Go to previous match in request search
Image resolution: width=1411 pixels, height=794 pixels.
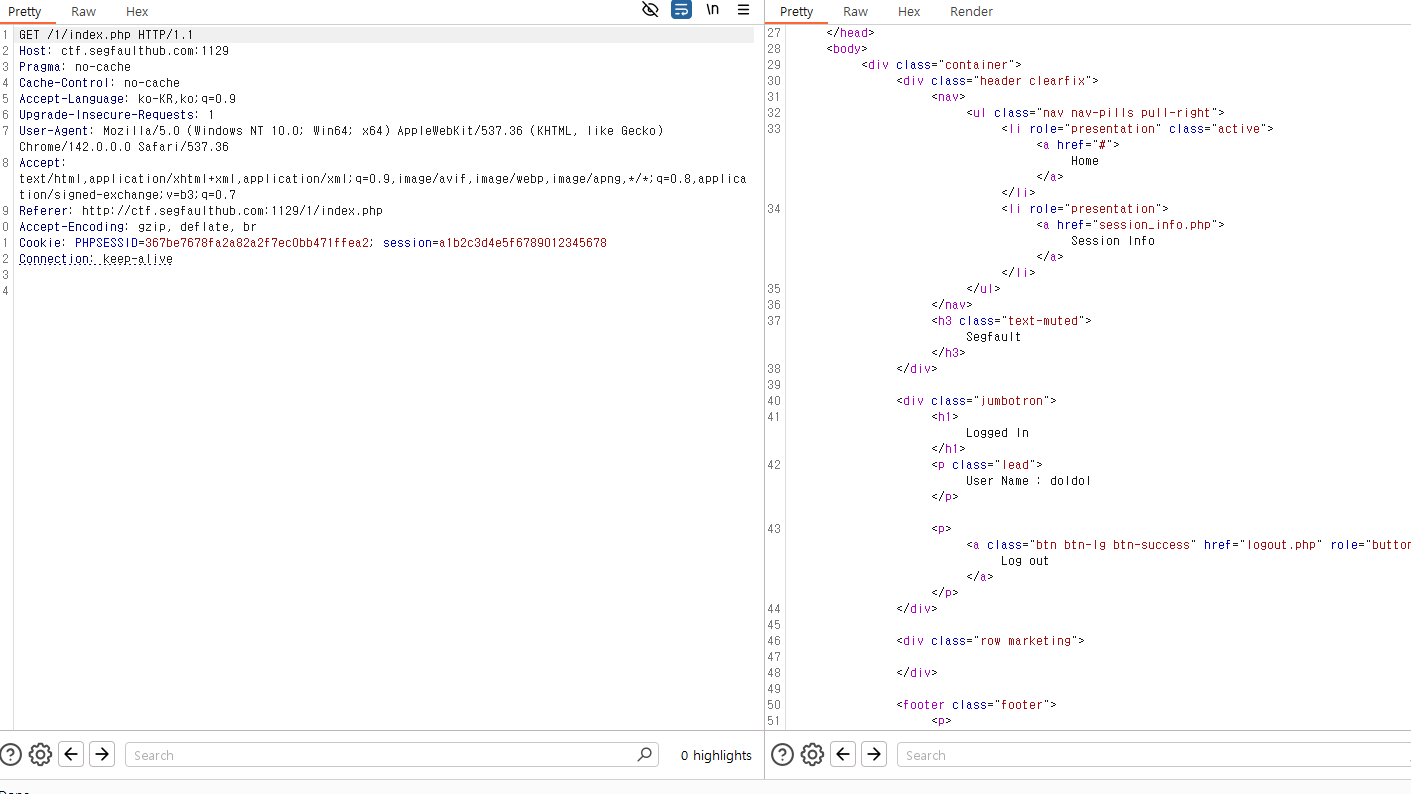pyautogui.click(x=71, y=755)
